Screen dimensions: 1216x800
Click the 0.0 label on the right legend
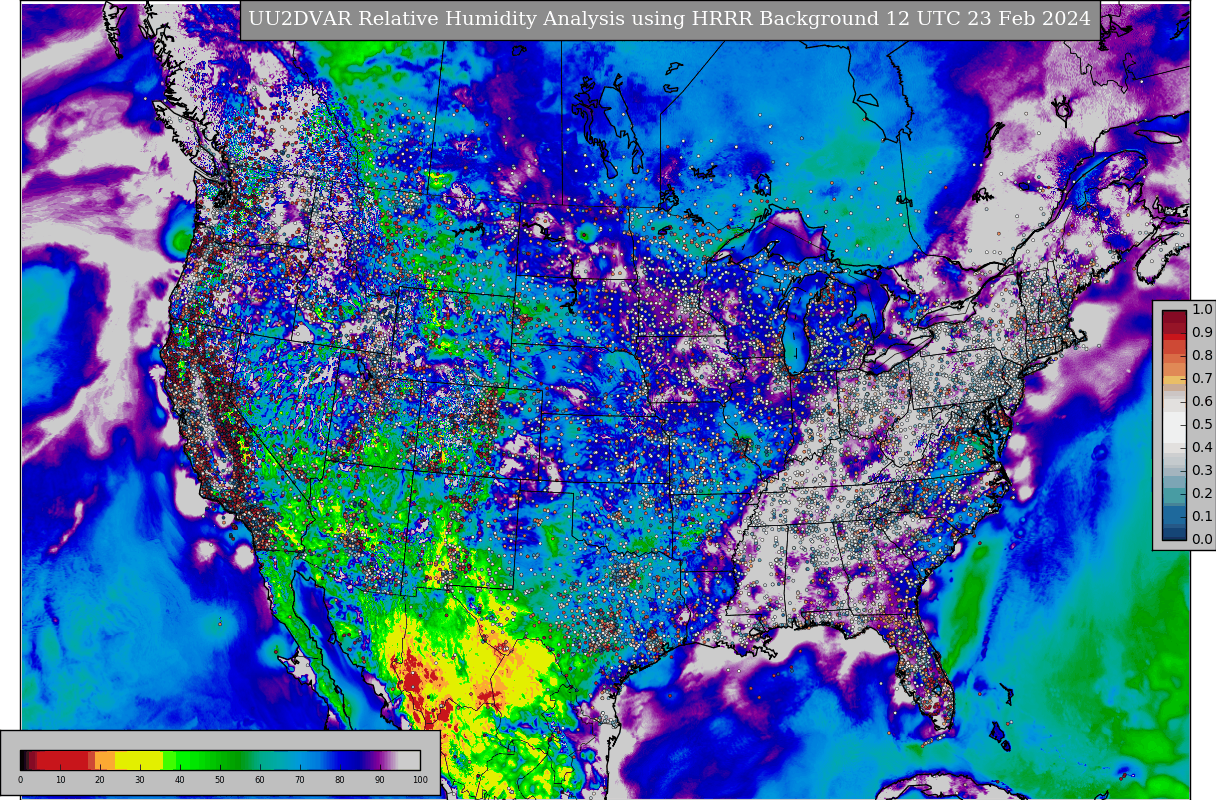pyautogui.click(x=1202, y=540)
